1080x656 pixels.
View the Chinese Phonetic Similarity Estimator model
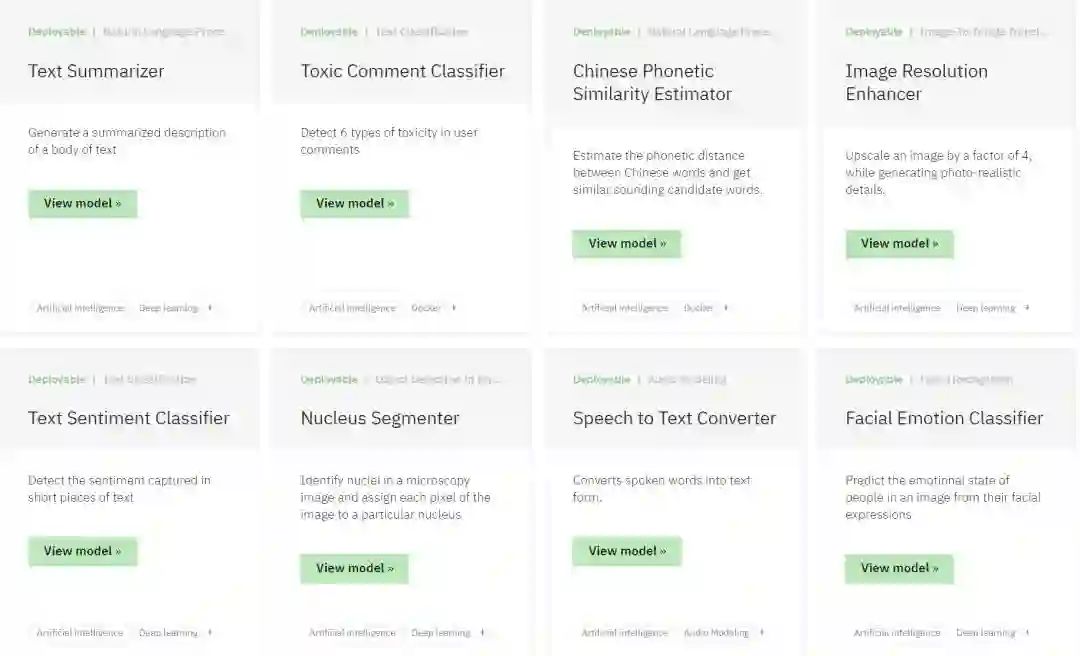pos(627,243)
